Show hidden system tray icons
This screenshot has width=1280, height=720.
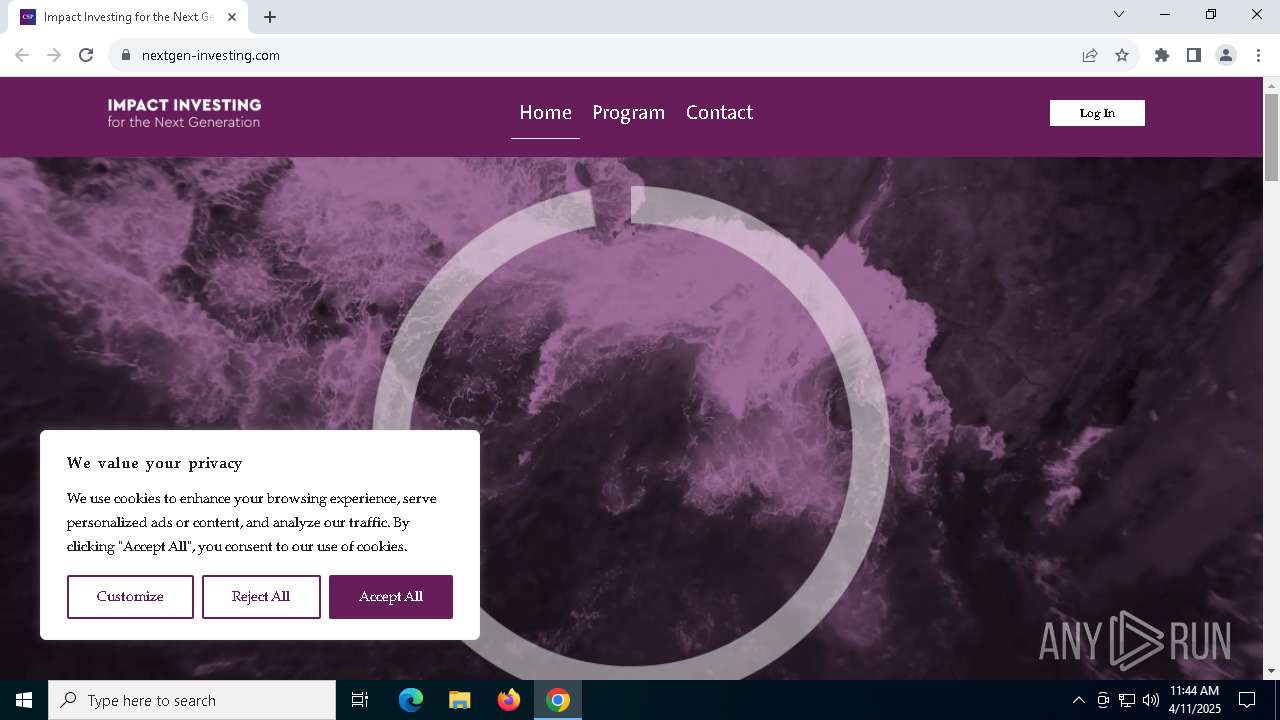[1078, 700]
